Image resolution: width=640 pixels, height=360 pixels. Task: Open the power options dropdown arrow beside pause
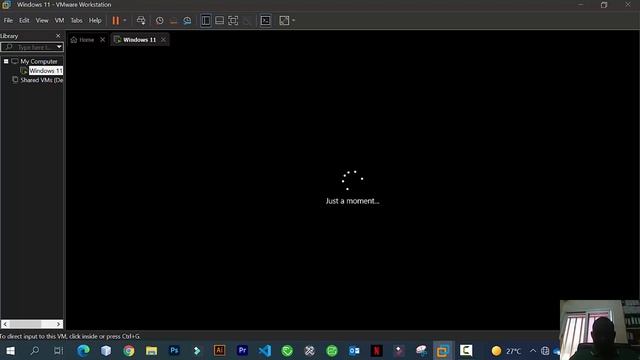[125, 20]
